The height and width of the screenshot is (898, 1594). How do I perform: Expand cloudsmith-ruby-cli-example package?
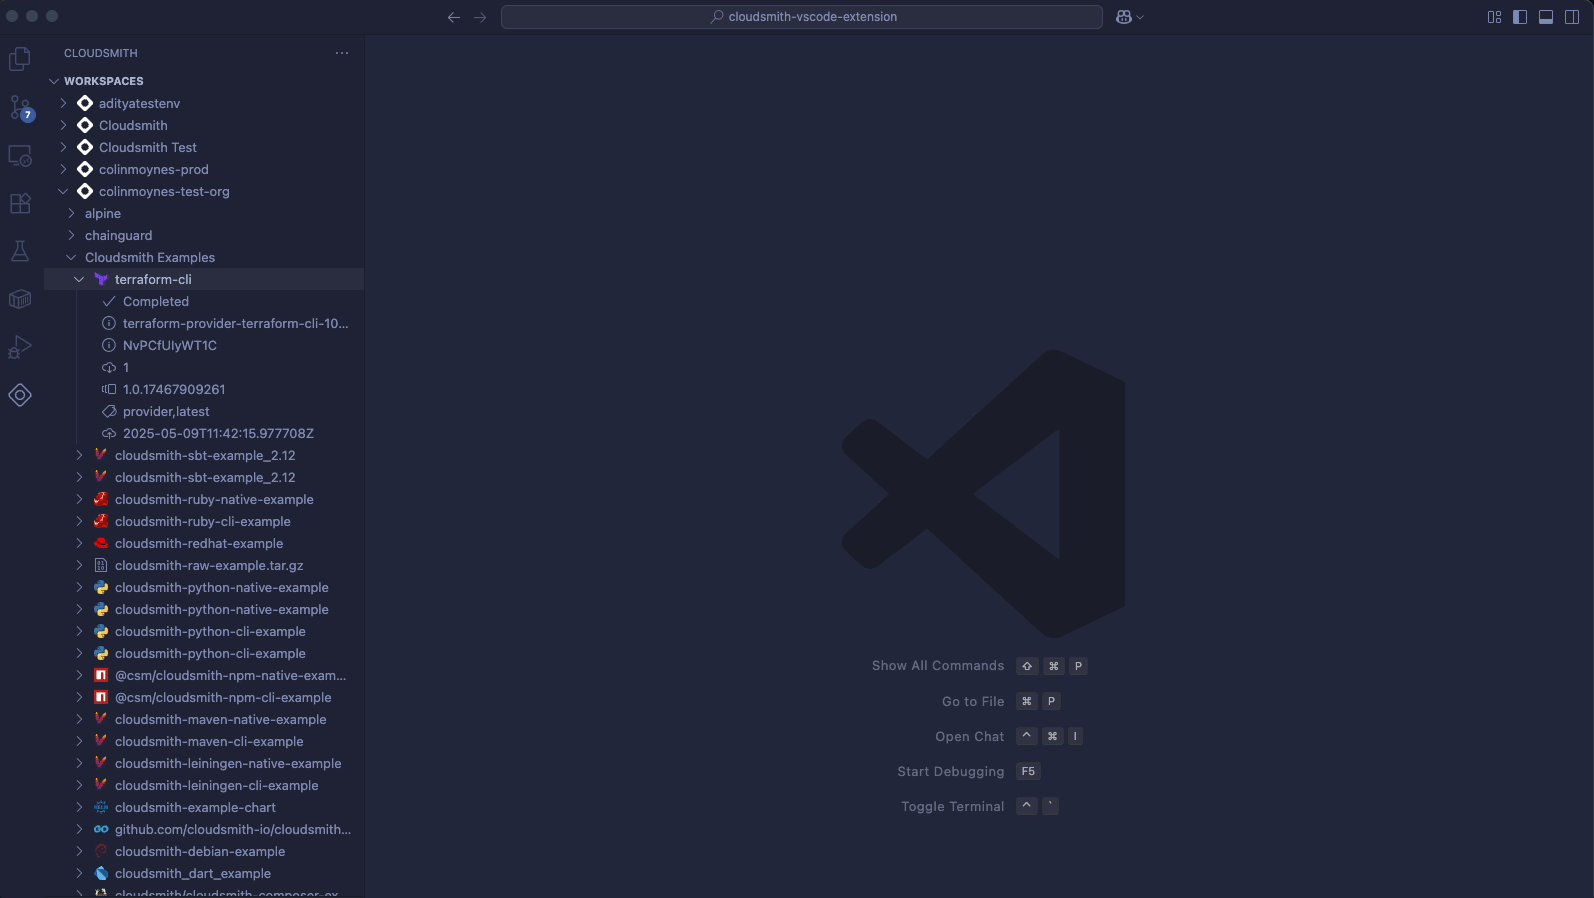pos(79,521)
